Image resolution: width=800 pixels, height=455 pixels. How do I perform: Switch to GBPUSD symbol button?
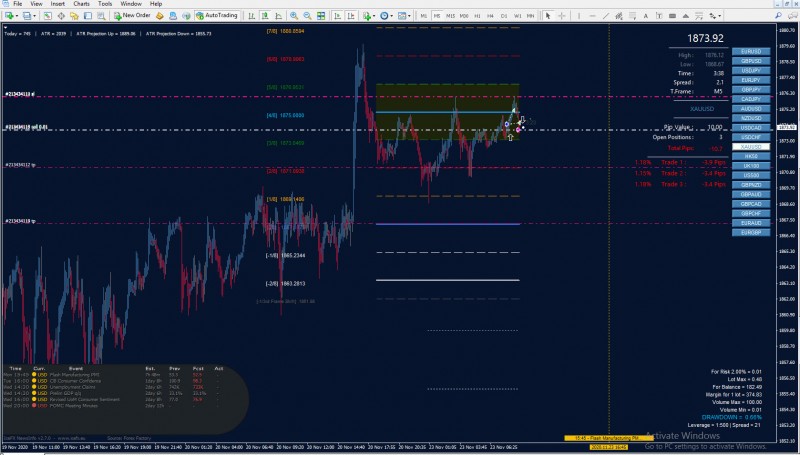pyautogui.click(x=751, y=61)
